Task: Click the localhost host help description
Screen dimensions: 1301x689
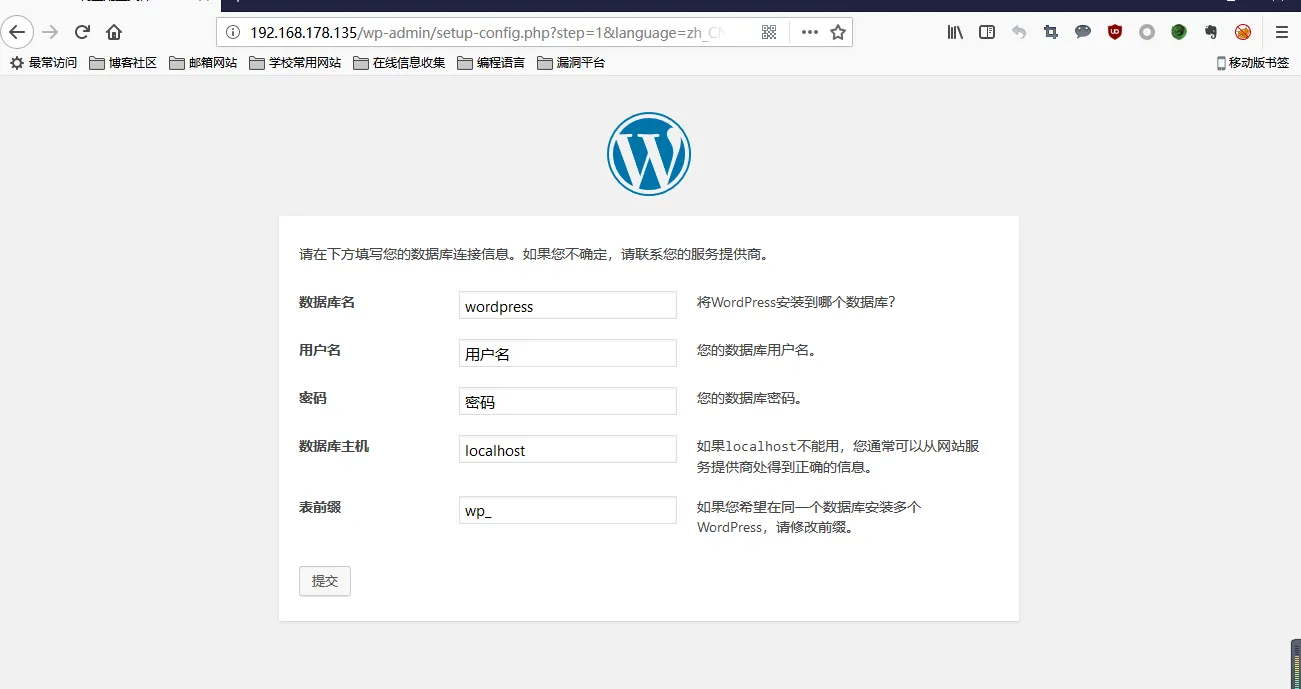Action: pos(838,456)
